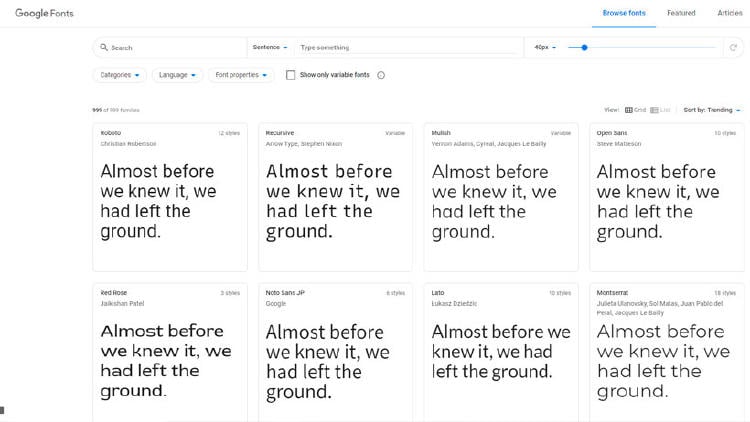Open Font properties dropdown

point(240,75)
